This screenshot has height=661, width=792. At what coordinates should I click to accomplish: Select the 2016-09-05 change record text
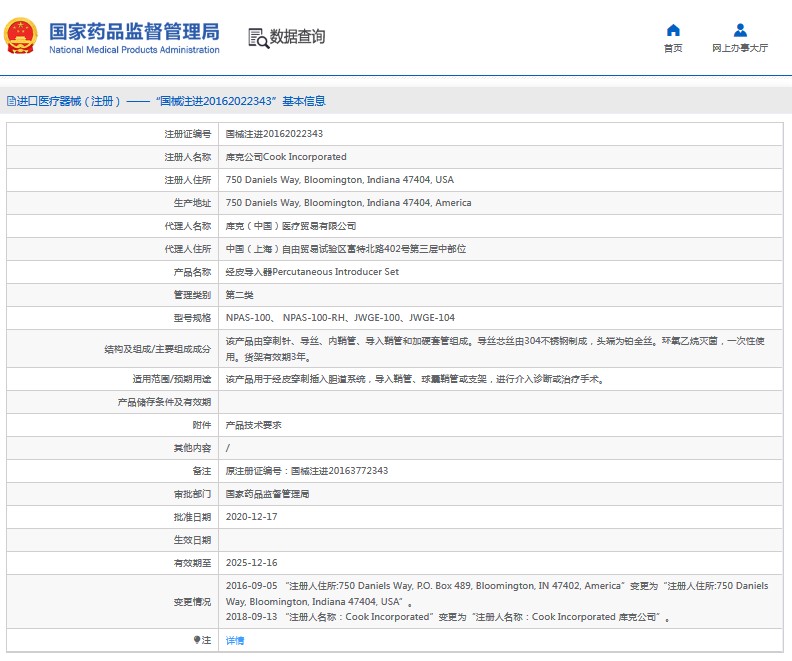497,594
